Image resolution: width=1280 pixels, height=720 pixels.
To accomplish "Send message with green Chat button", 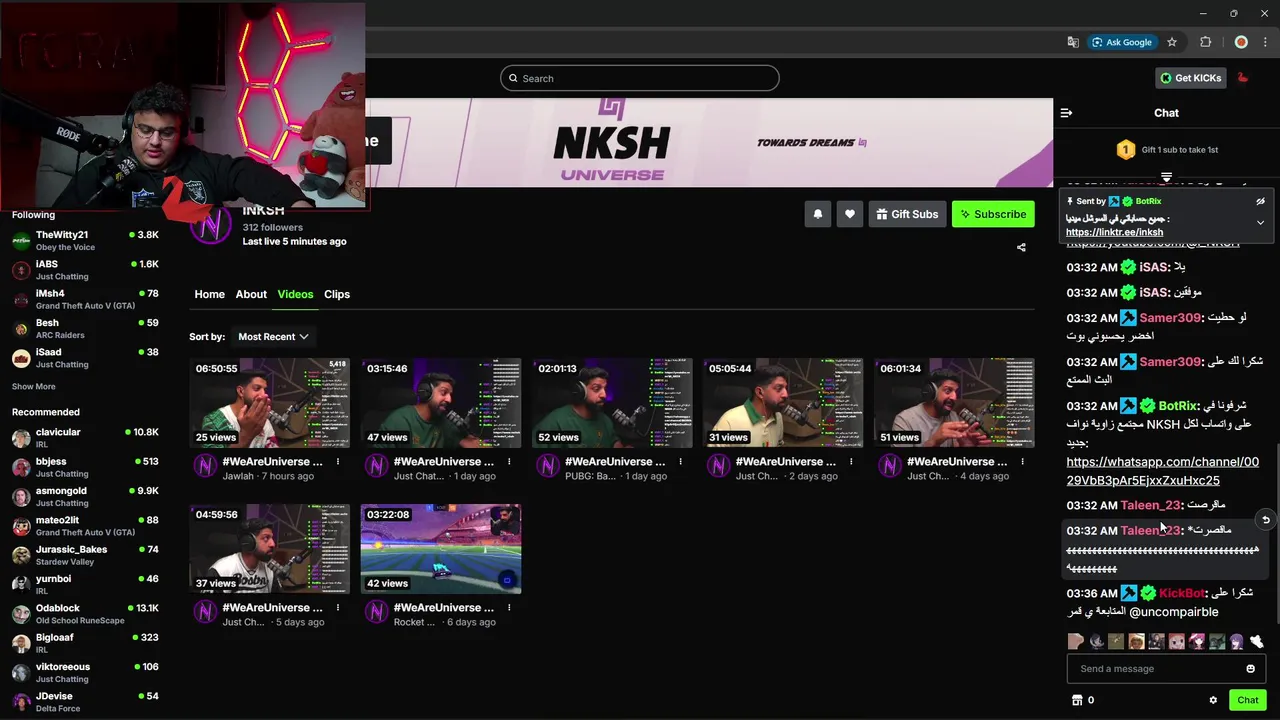I will coord(1247,700).
